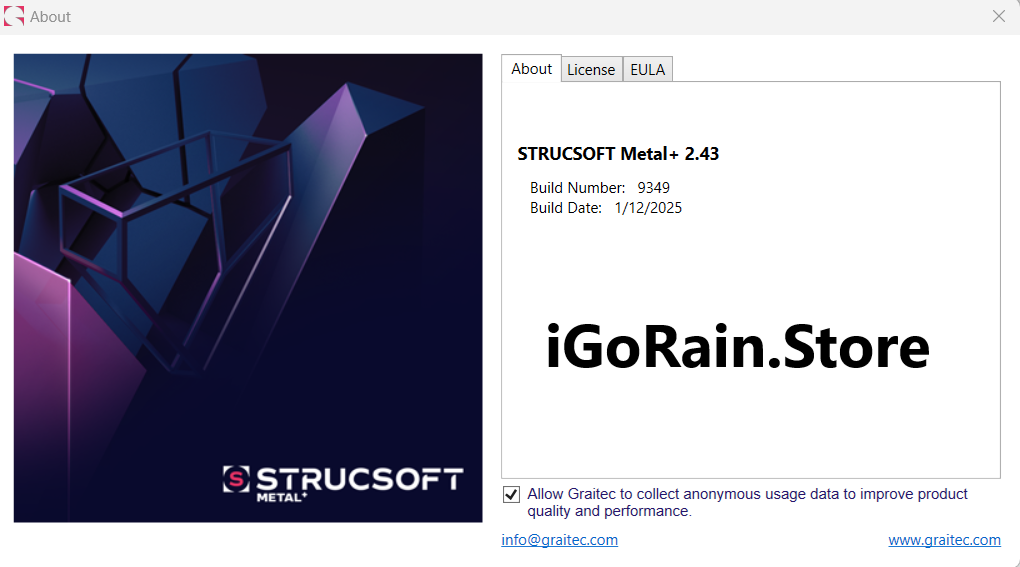Viewport: 1020px width, 567px height.
Task: Click the 'About' window title text
Action: (x=51, y=17)
